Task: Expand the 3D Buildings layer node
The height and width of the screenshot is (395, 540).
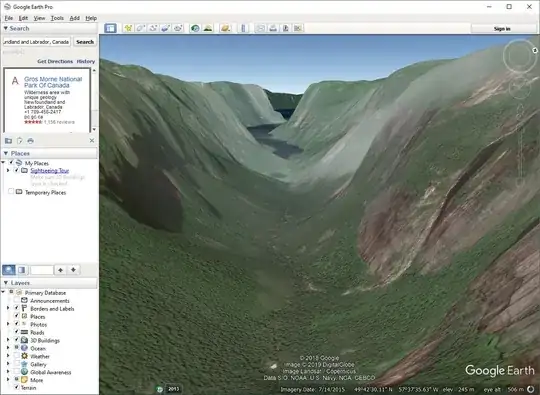Action: point(8,340)
